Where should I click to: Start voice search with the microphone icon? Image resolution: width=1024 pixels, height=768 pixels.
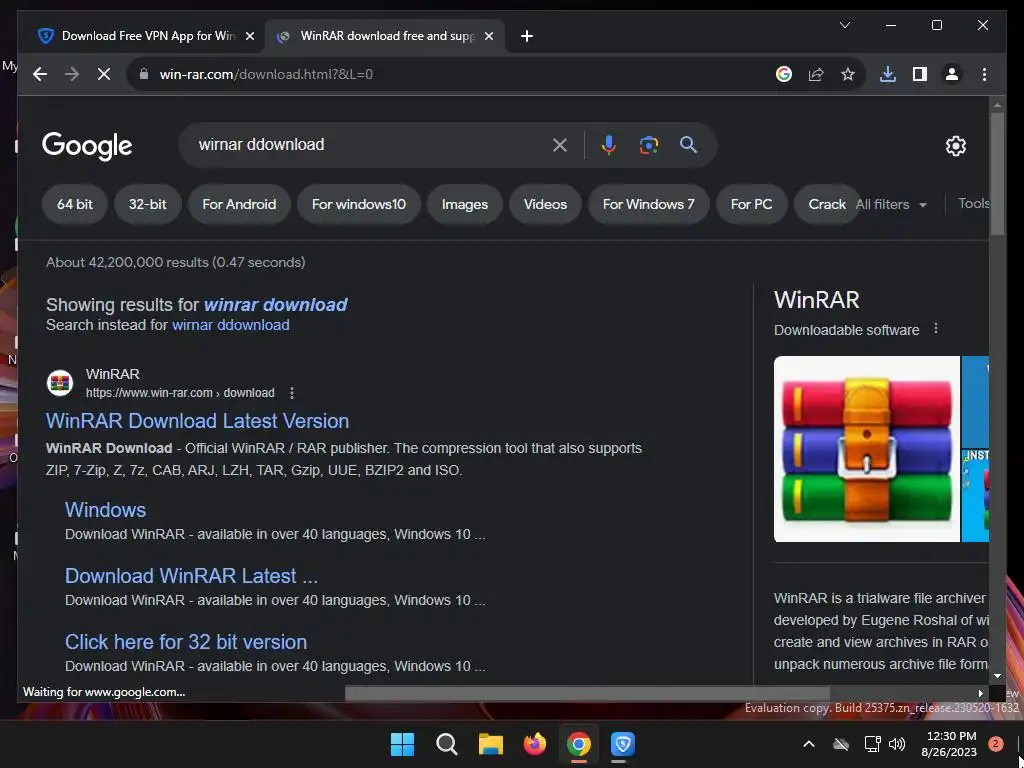pos(609,145)
